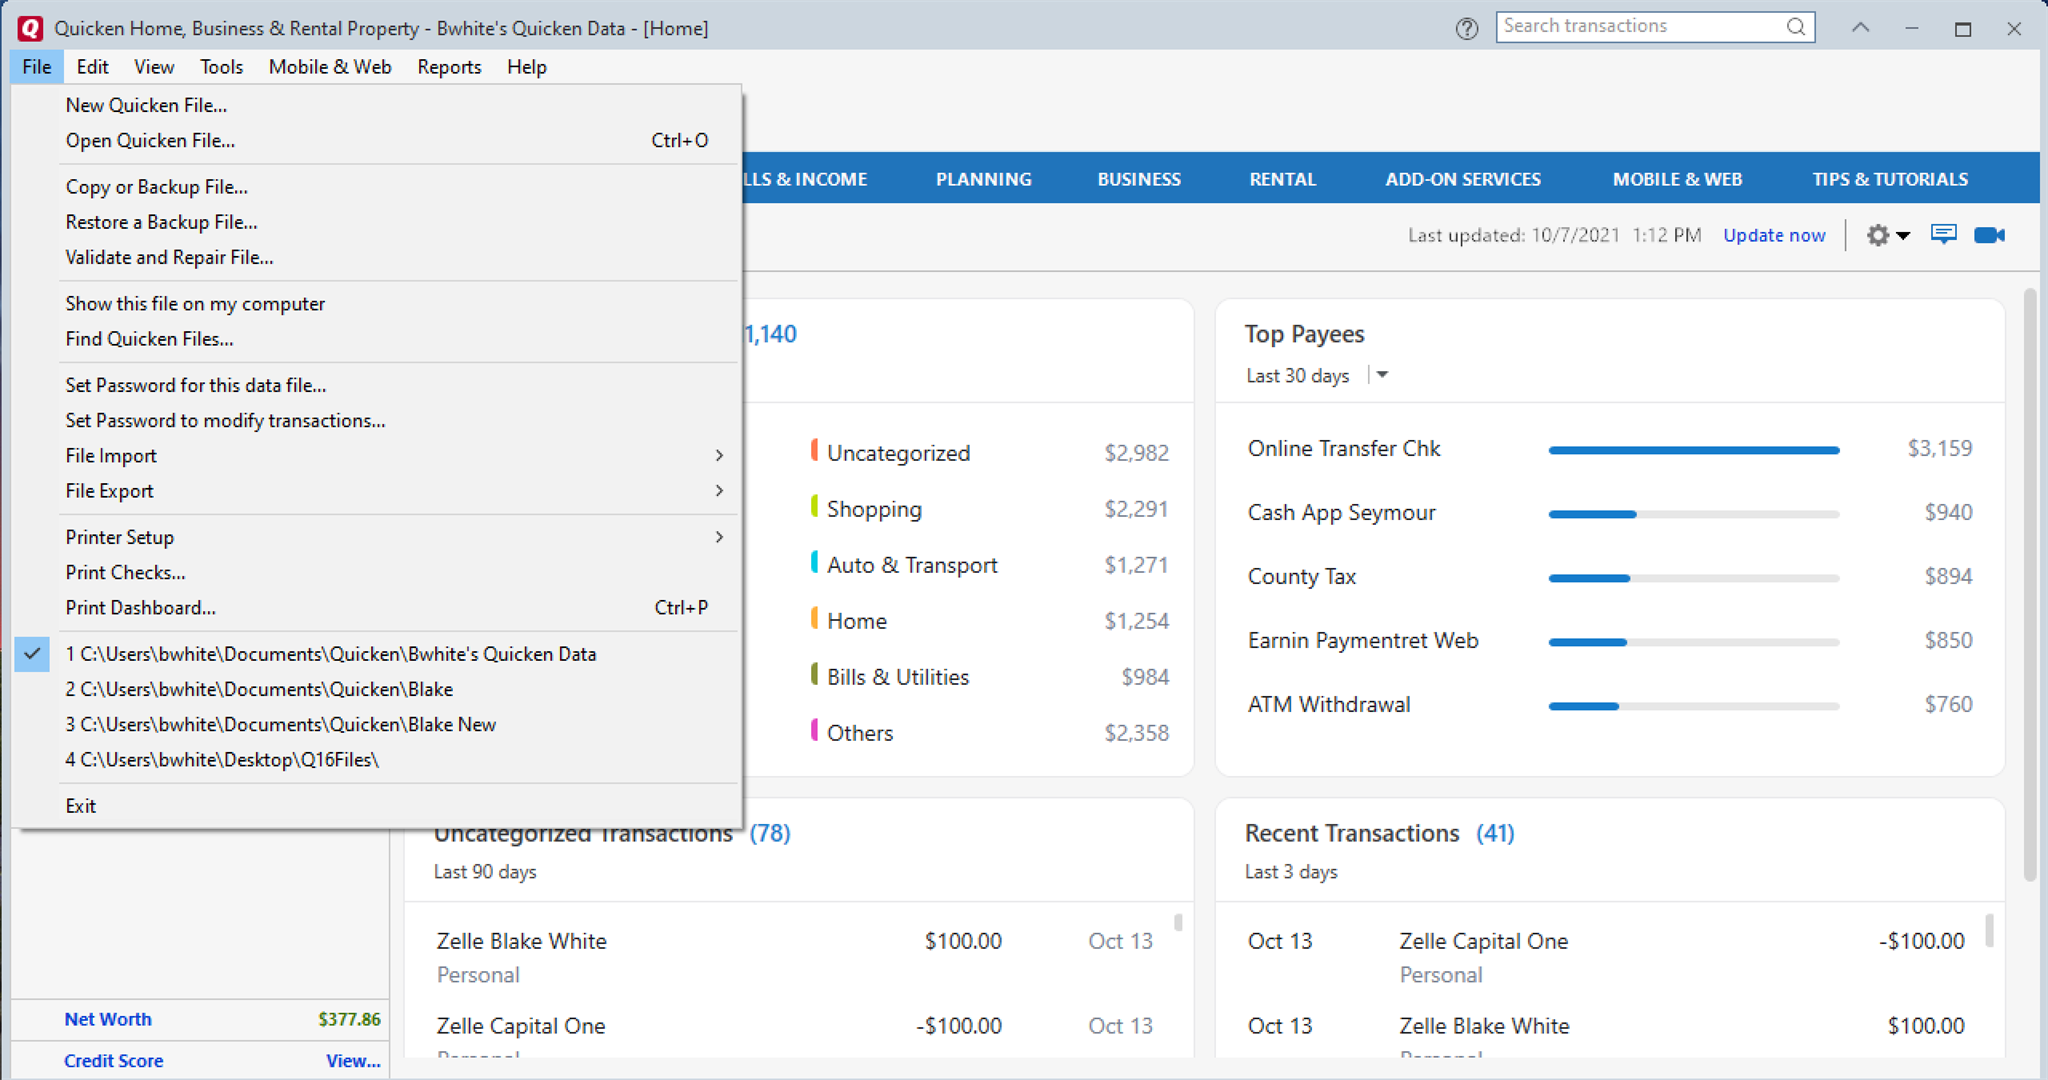Screen dimensions: 2048x1080
Task: Open the Reports menu
Action: (x=449, y=67)
